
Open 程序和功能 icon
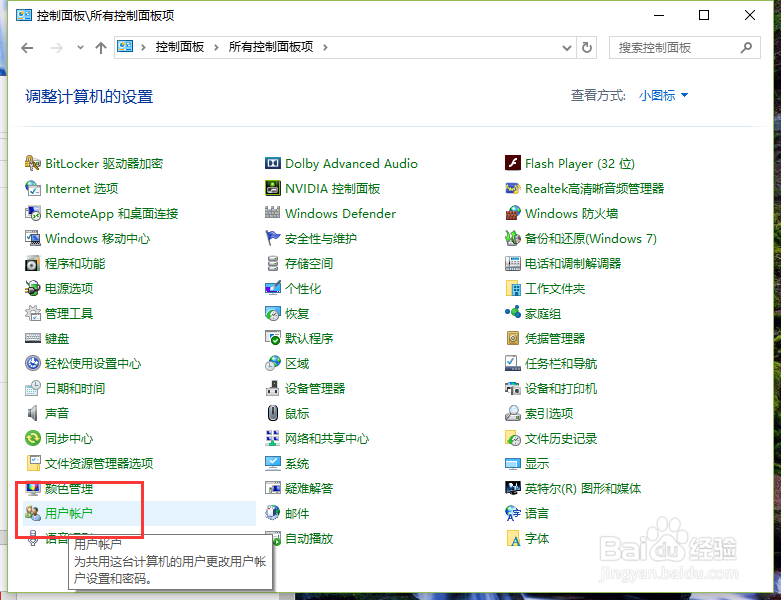pos(32,263)
